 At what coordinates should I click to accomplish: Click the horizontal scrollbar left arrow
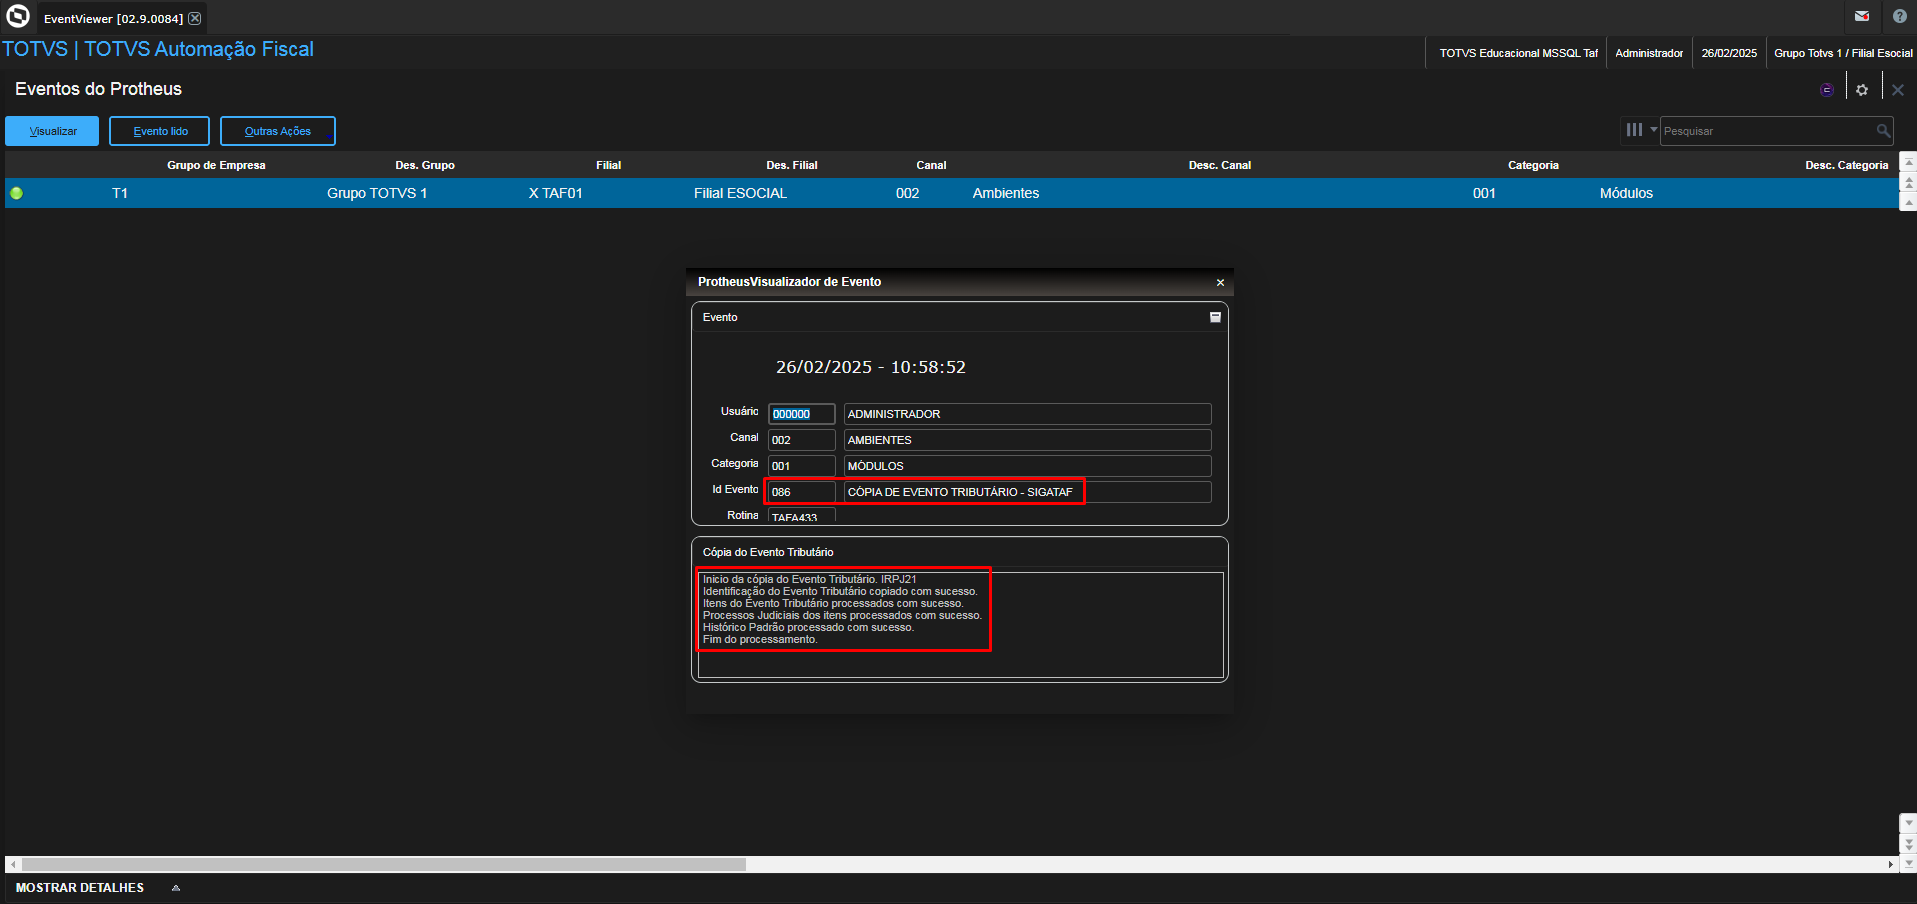12,864
